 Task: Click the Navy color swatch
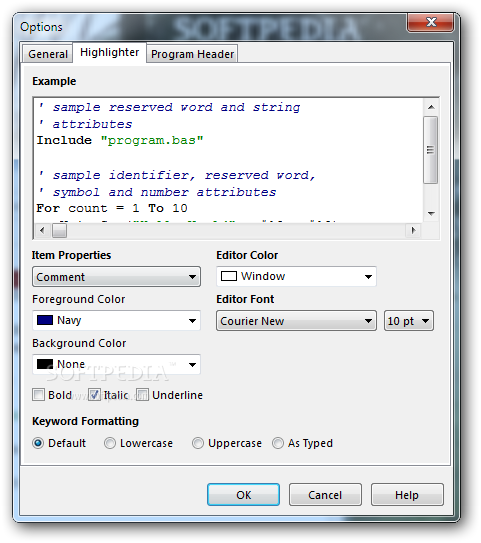45,320
